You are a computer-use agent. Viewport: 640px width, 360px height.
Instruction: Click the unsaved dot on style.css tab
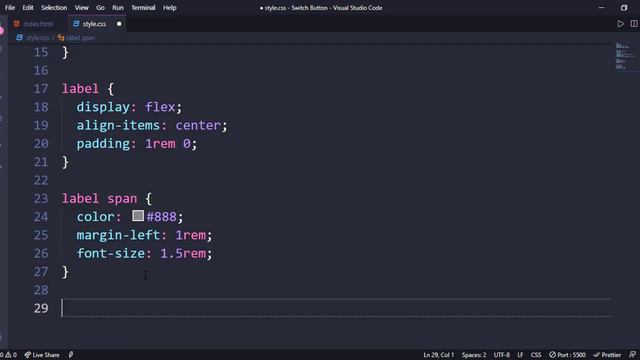119,24
